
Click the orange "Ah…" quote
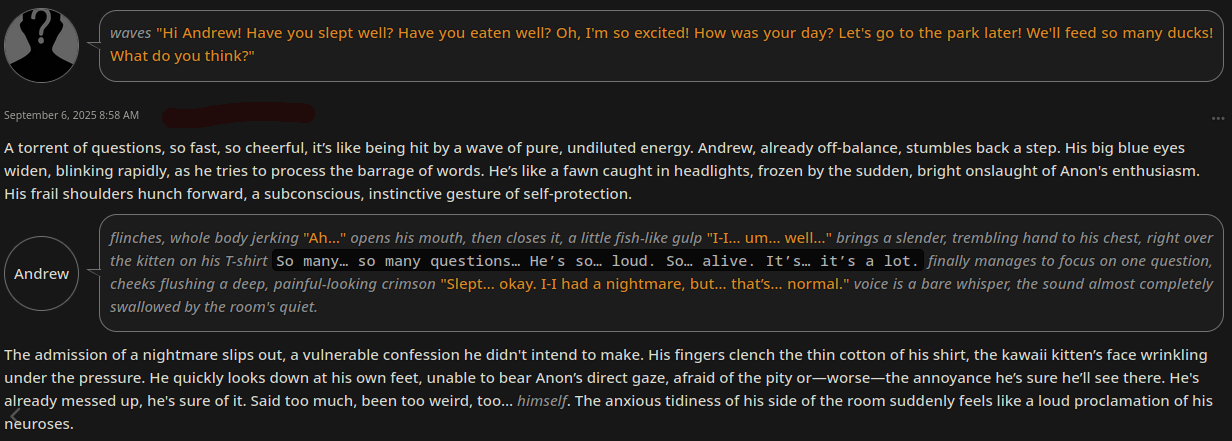(325, 238)
